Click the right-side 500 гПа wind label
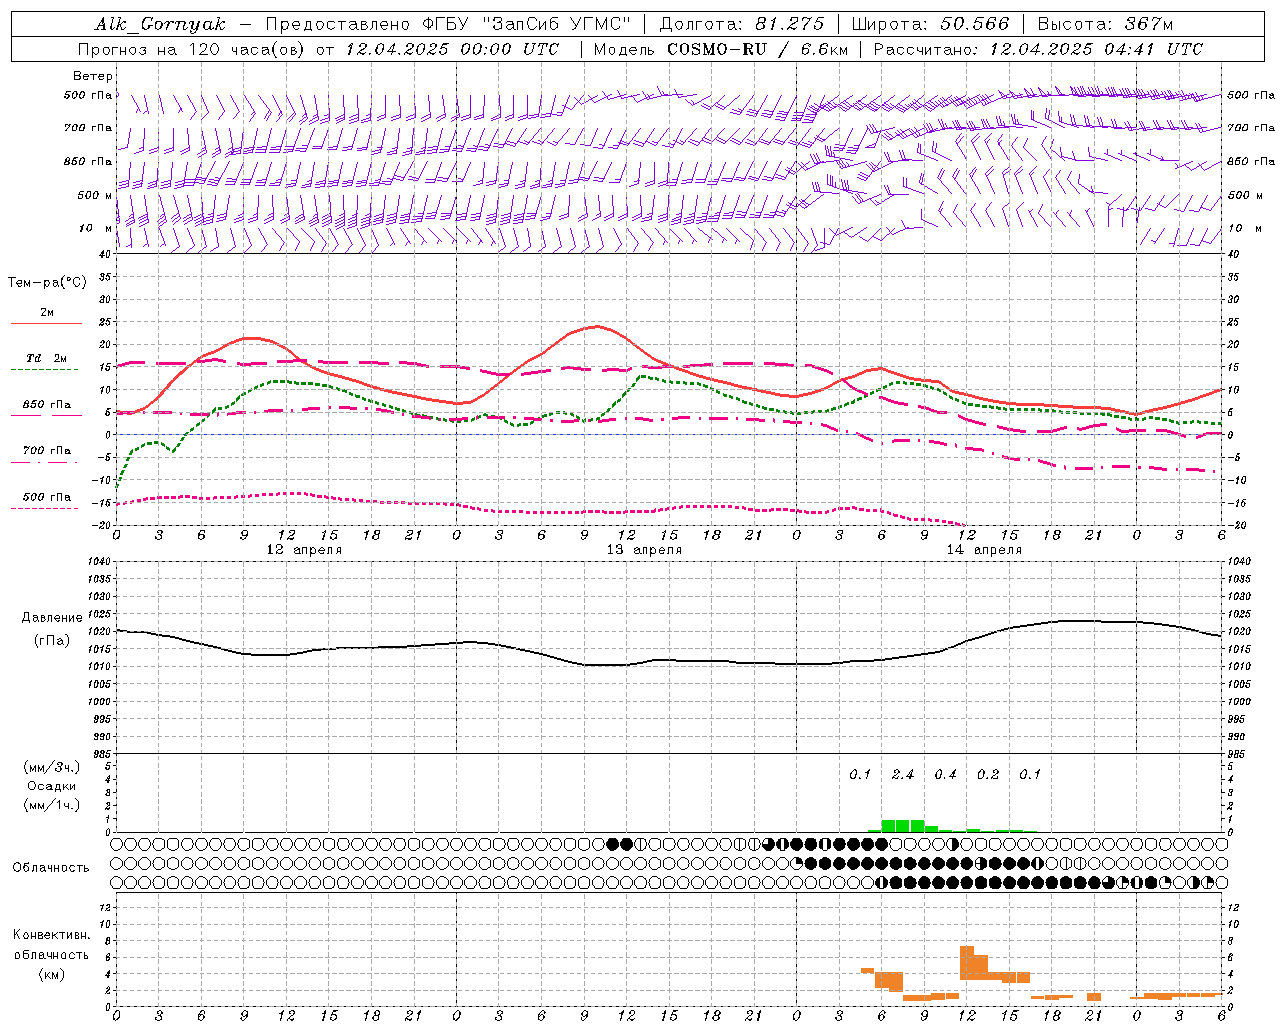This screenshot has width=1280, height=1024. click(x=1251, y=95)
